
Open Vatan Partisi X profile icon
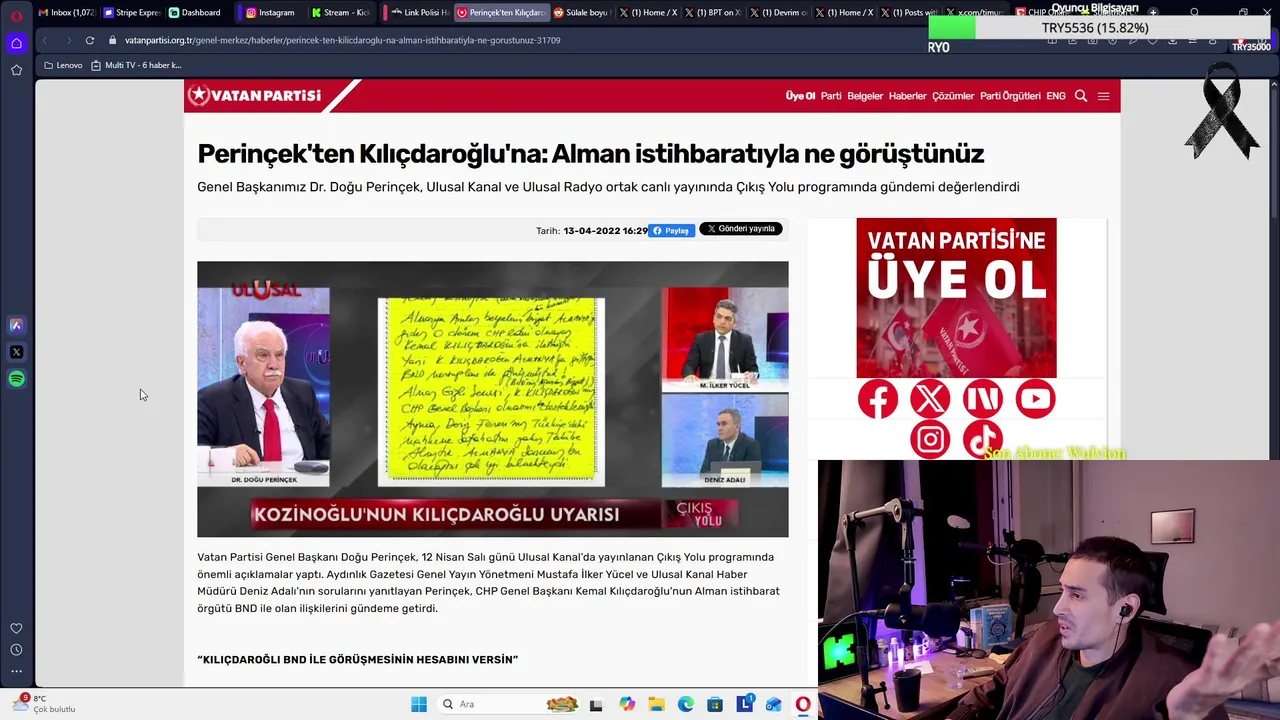pyautogui.click(x=930, y=399)
